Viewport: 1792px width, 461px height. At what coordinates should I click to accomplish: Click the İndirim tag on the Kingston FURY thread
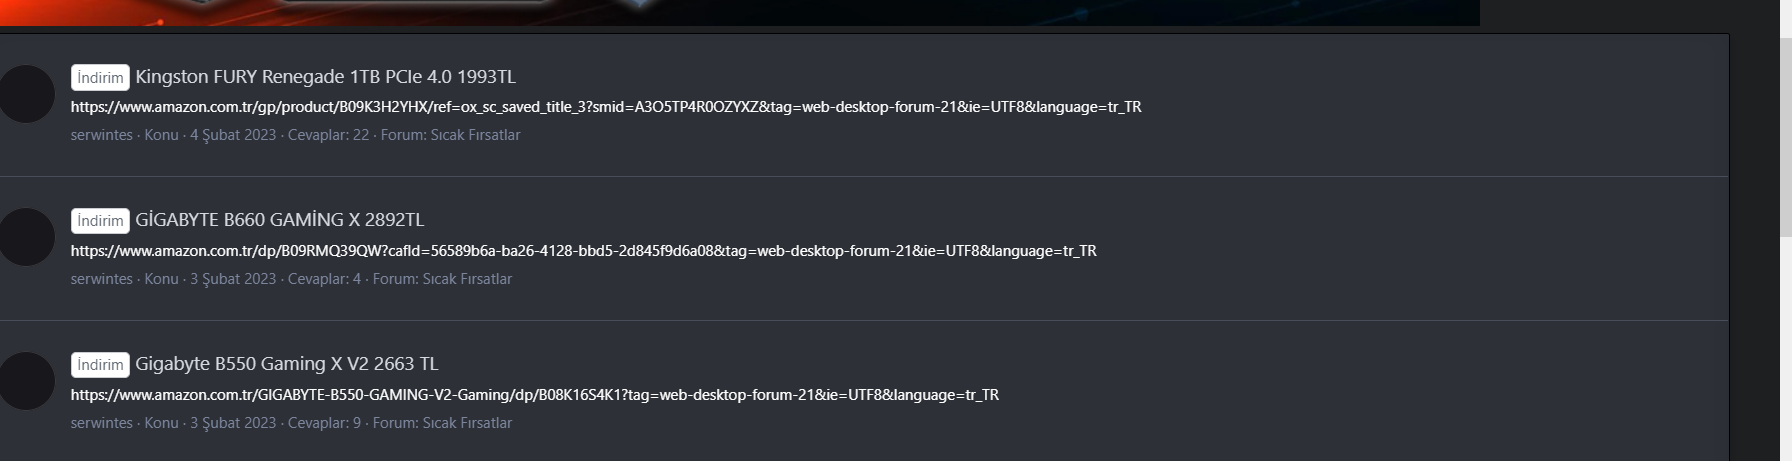pyautogui.click(x=100, y=77)
